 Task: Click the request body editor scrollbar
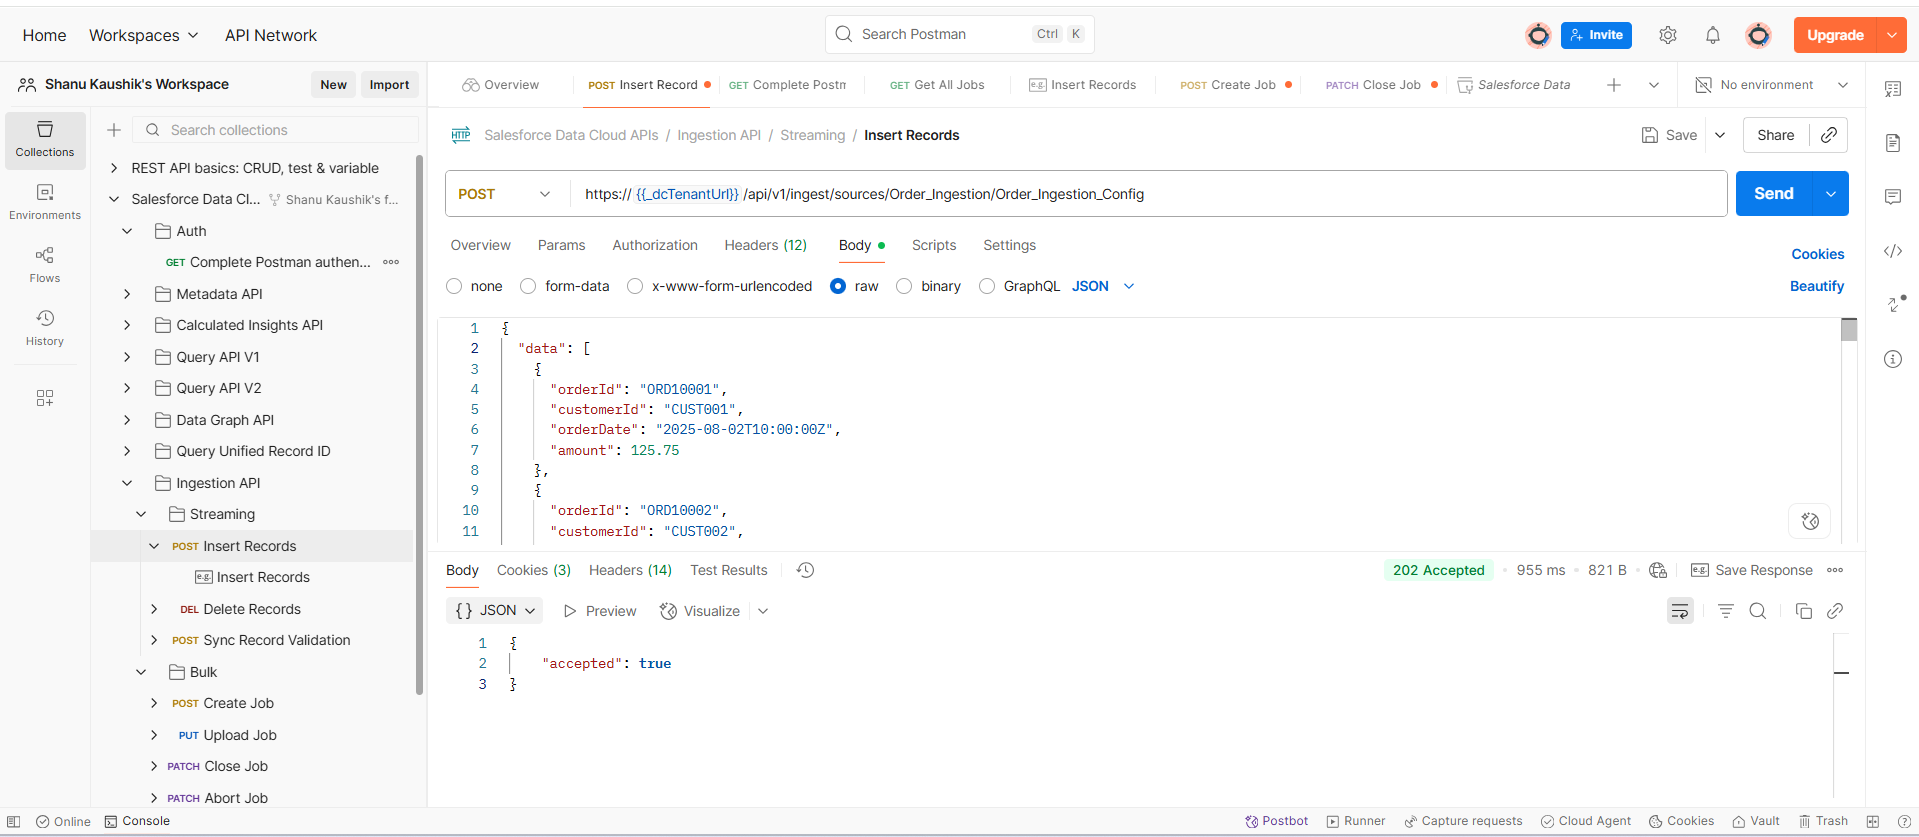coord(1848,330)
